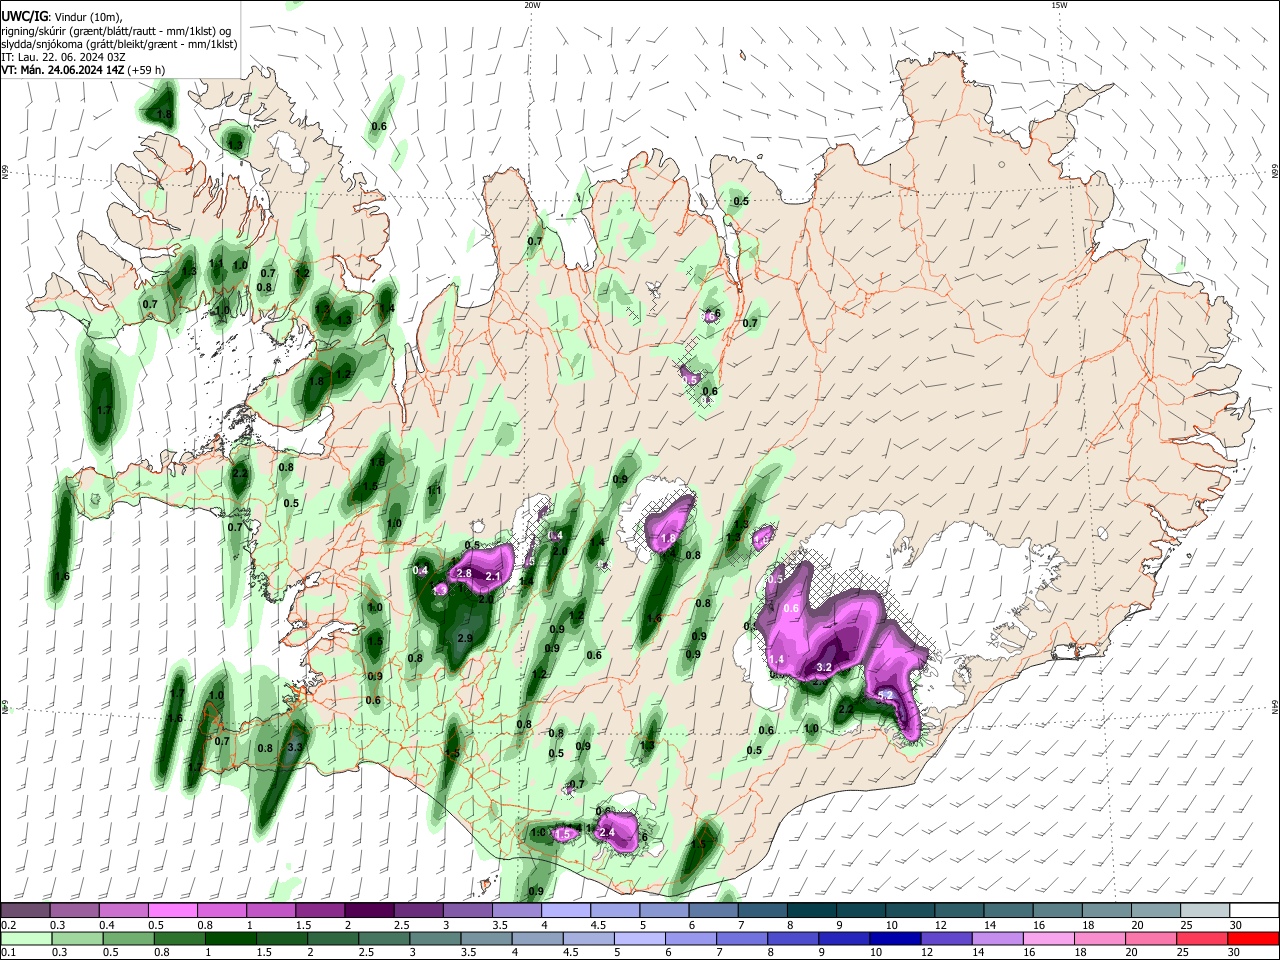
Task: Click the hot pink 20–25 rain swatch
Action: (x=1152, y=939)
